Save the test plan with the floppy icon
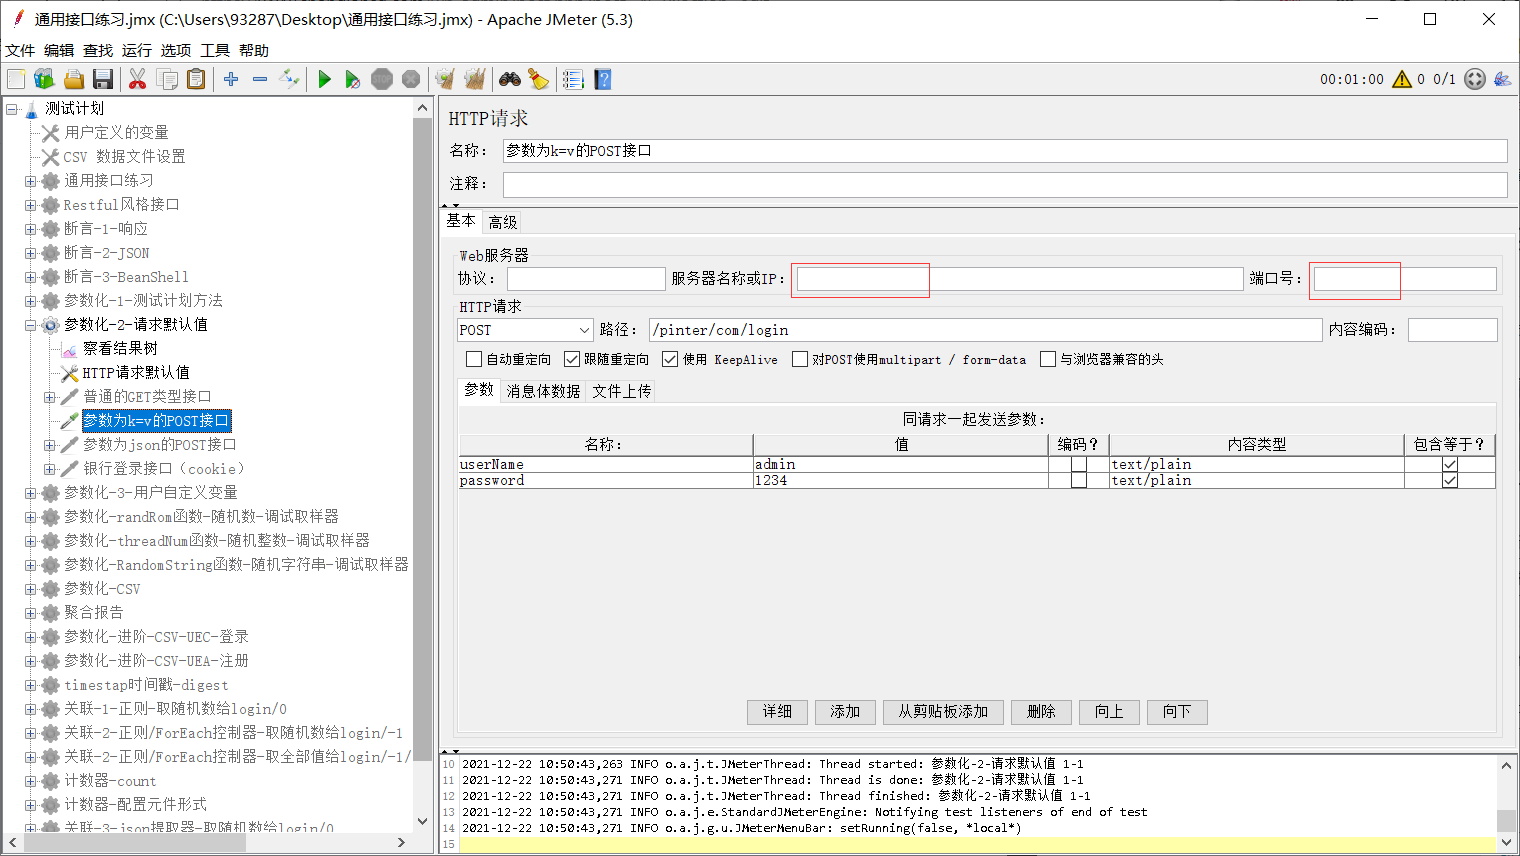 click(102, 79)
